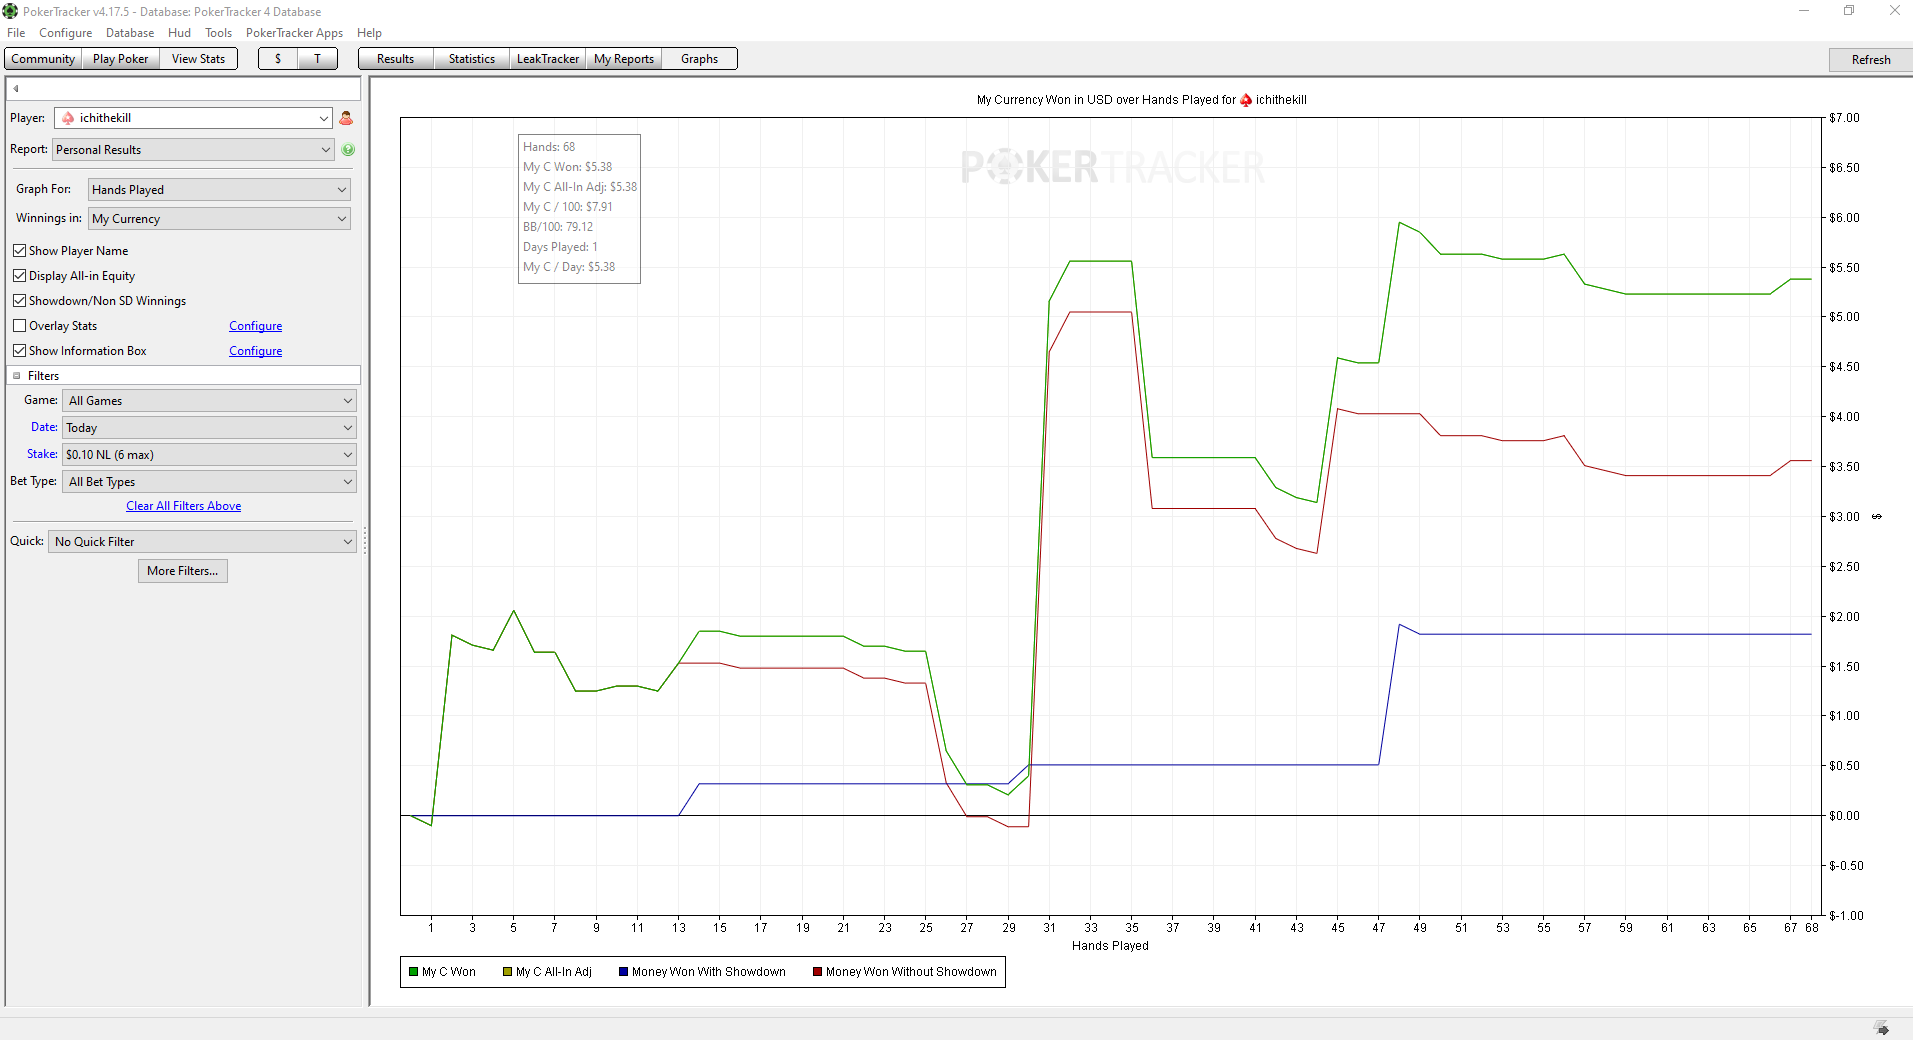1913x1040 pixels.
Task: Click the PokerTracker app icon in title bar
Action: pos(10,11)
